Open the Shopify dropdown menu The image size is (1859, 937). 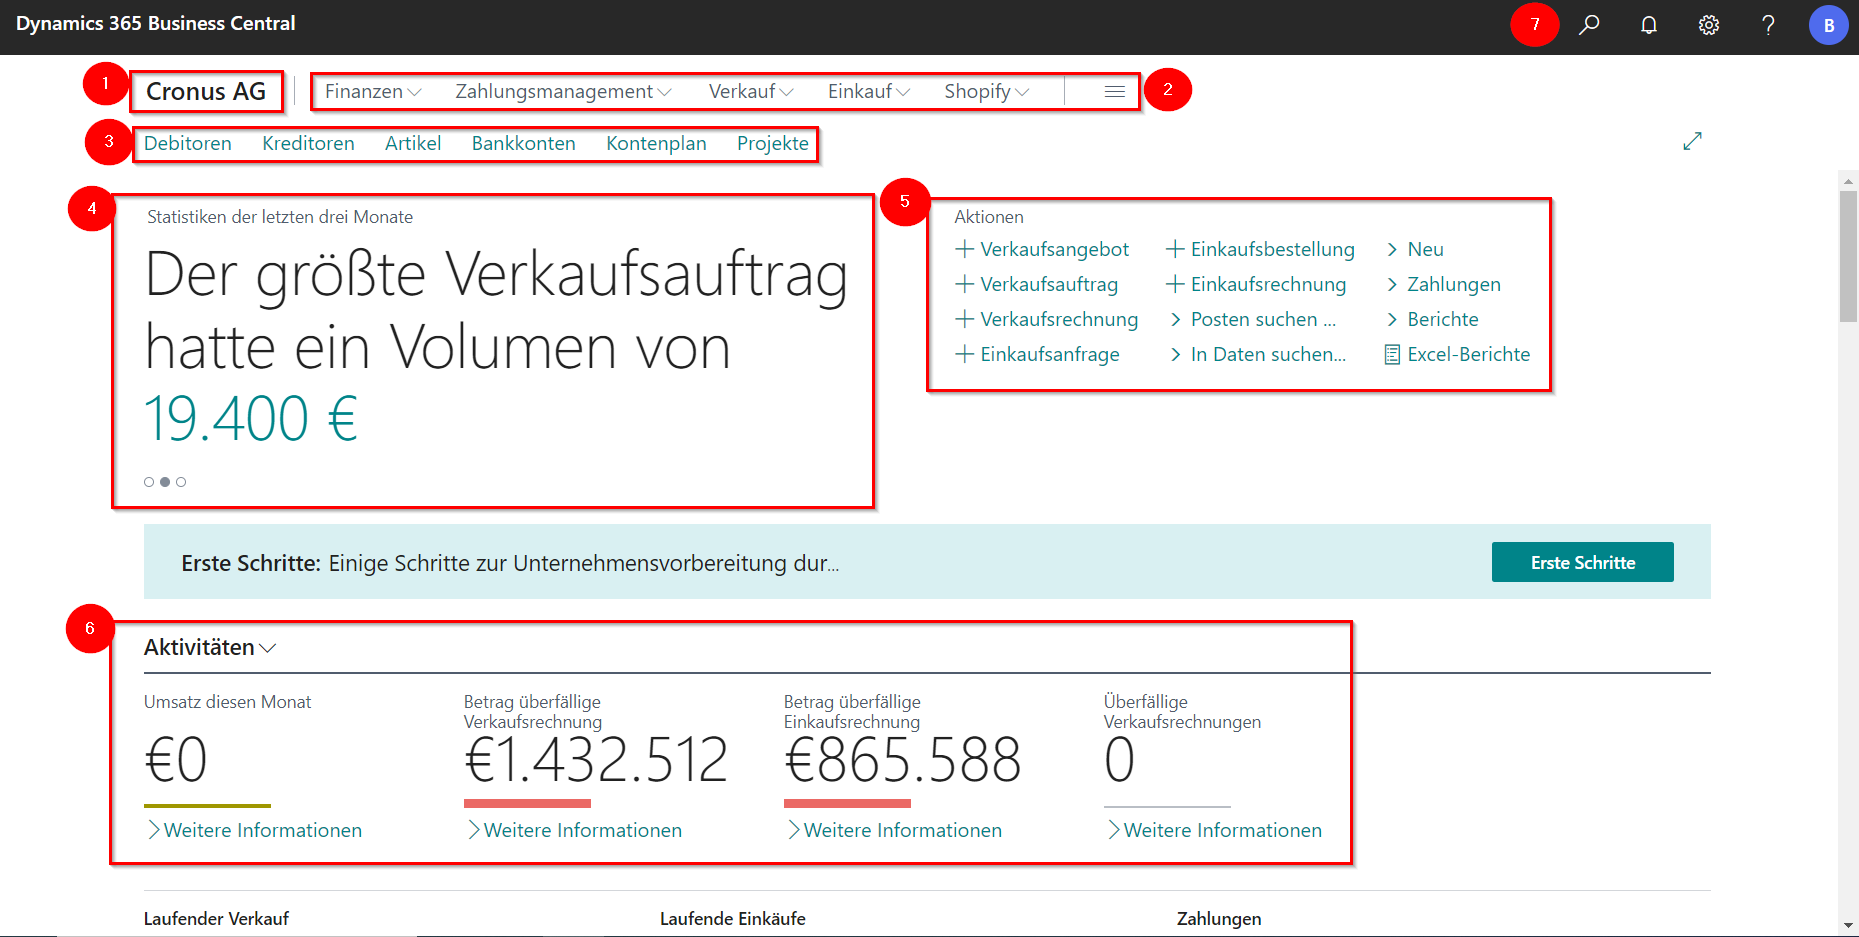(986, 91)
